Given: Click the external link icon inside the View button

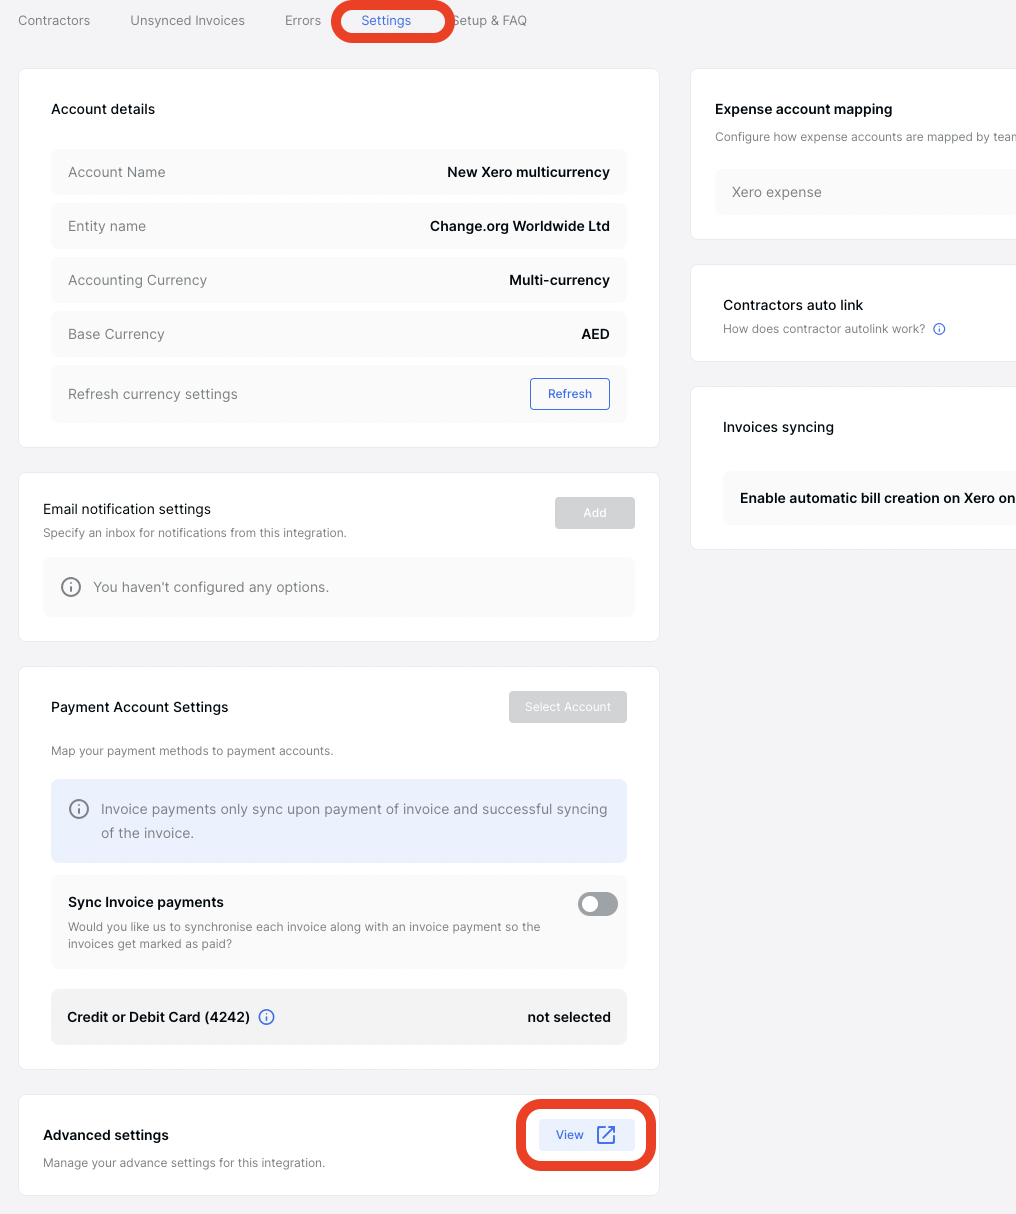Looking at the screenshot, I should click(604, 1134).
